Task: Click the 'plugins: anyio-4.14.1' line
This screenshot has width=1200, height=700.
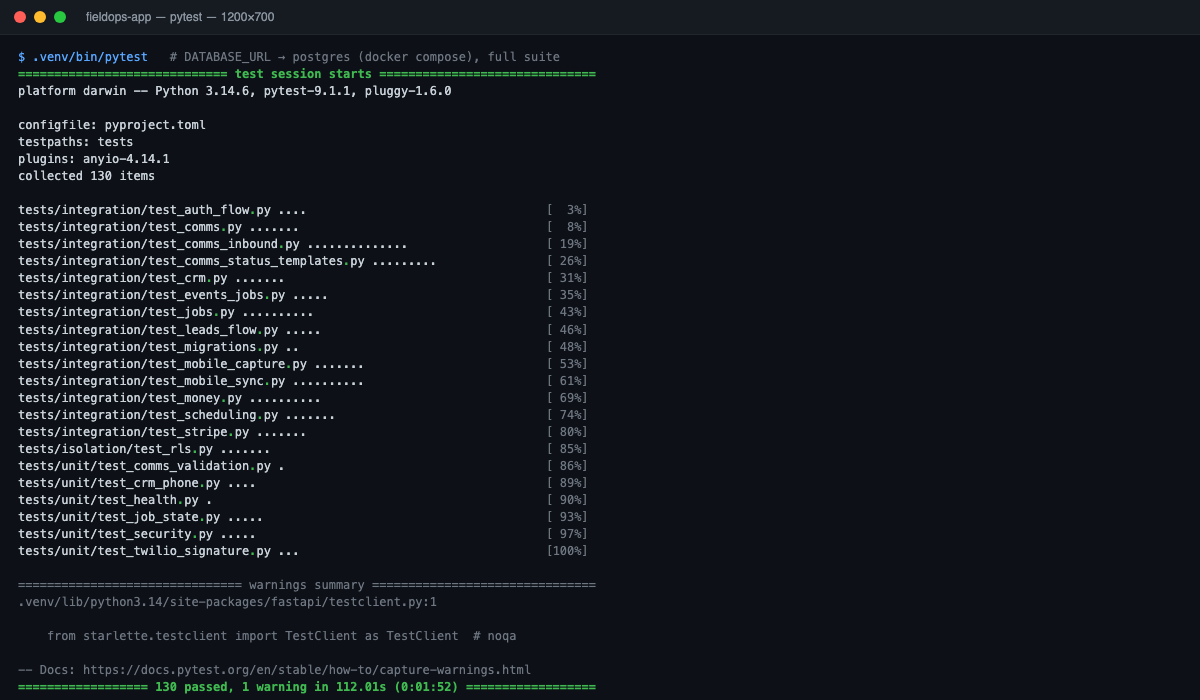Action: (x=94, y=159)
